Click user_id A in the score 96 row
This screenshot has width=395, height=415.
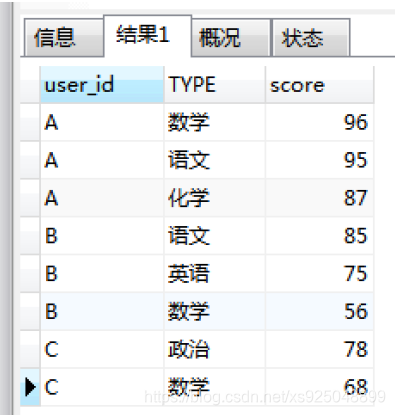pos(102,122)
